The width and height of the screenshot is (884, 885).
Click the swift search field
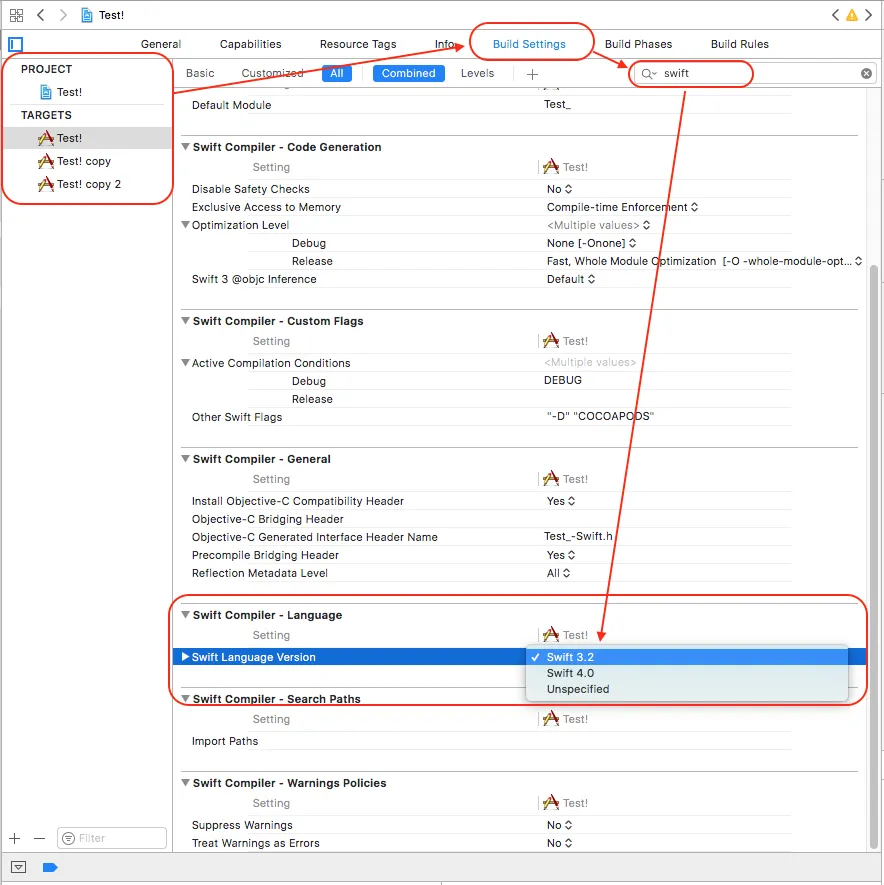[x=754, y=73]
